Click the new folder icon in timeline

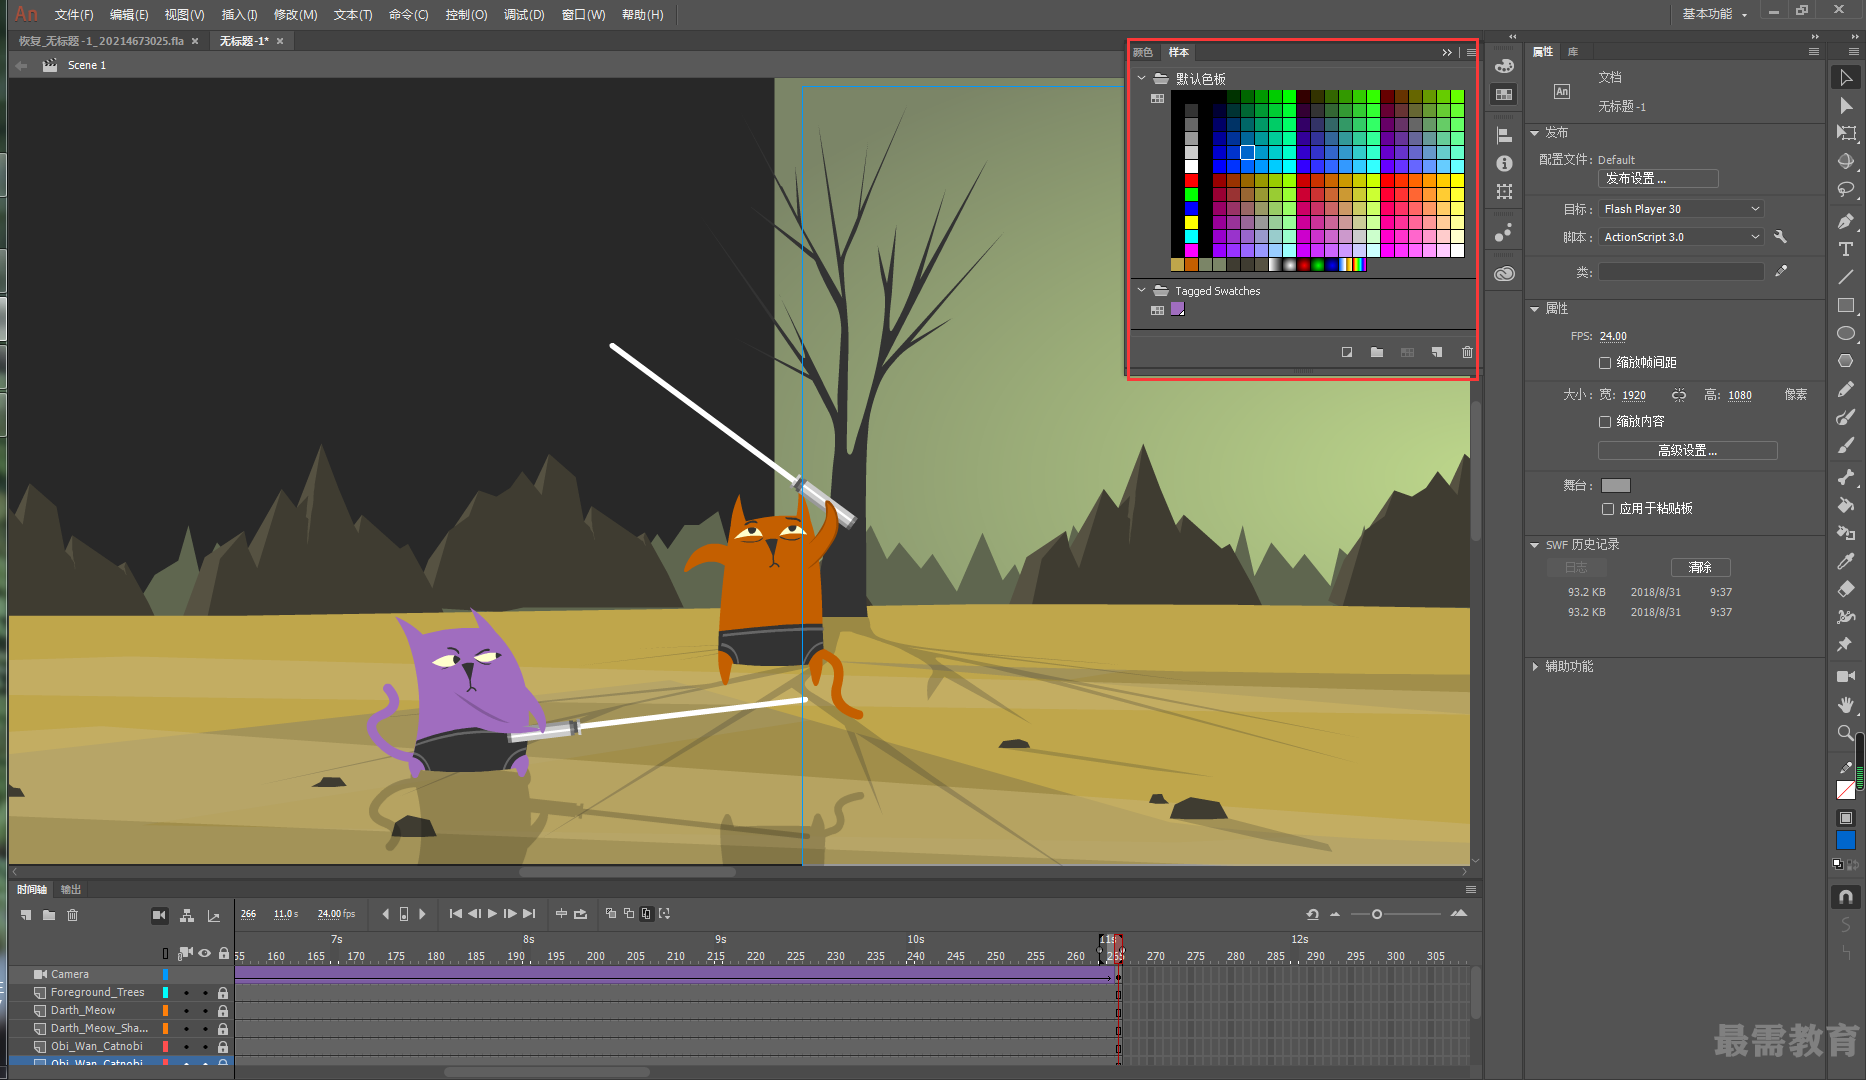coord(49,915)
